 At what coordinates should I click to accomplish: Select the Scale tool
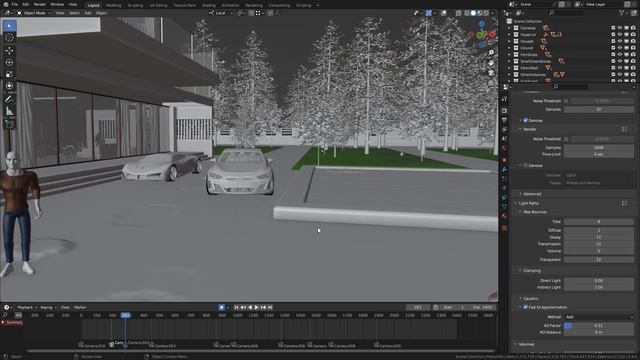point(9,74)
